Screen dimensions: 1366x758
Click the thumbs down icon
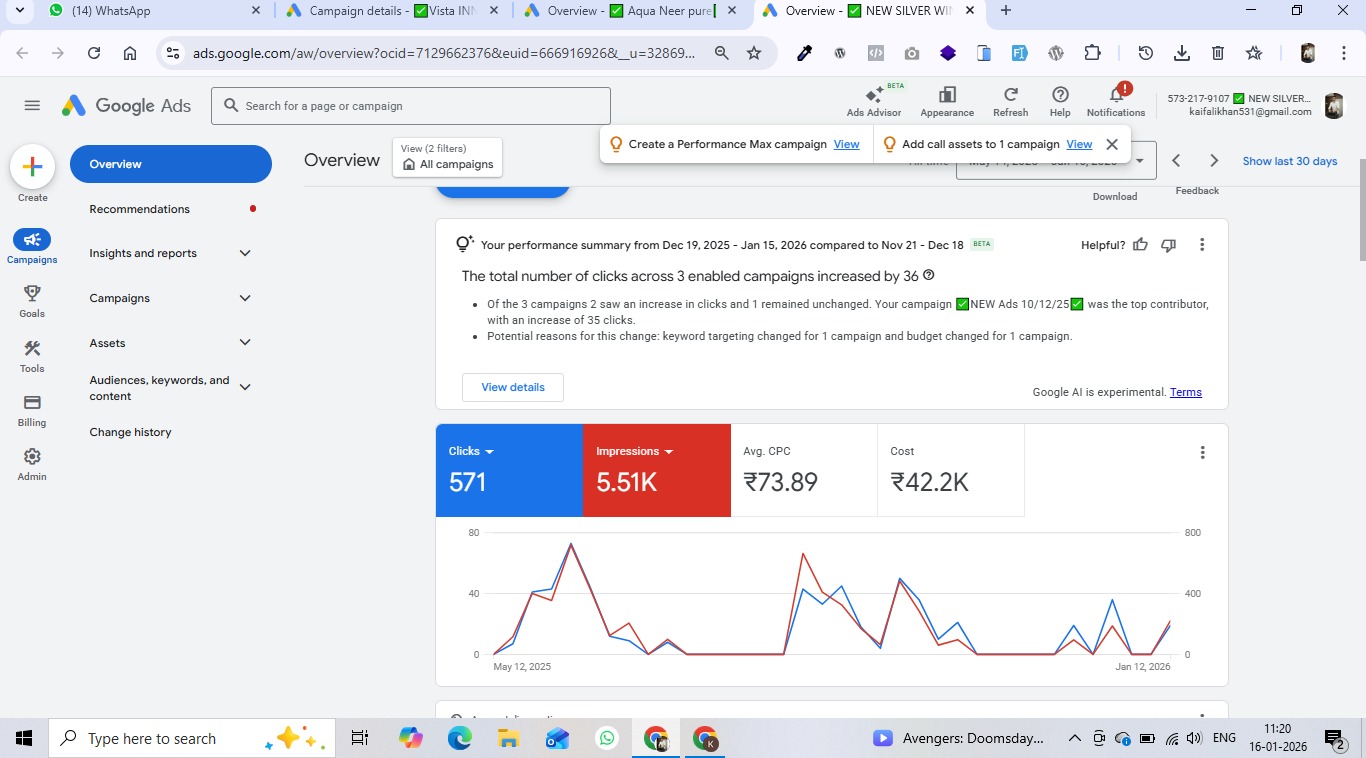(1168, 245)
